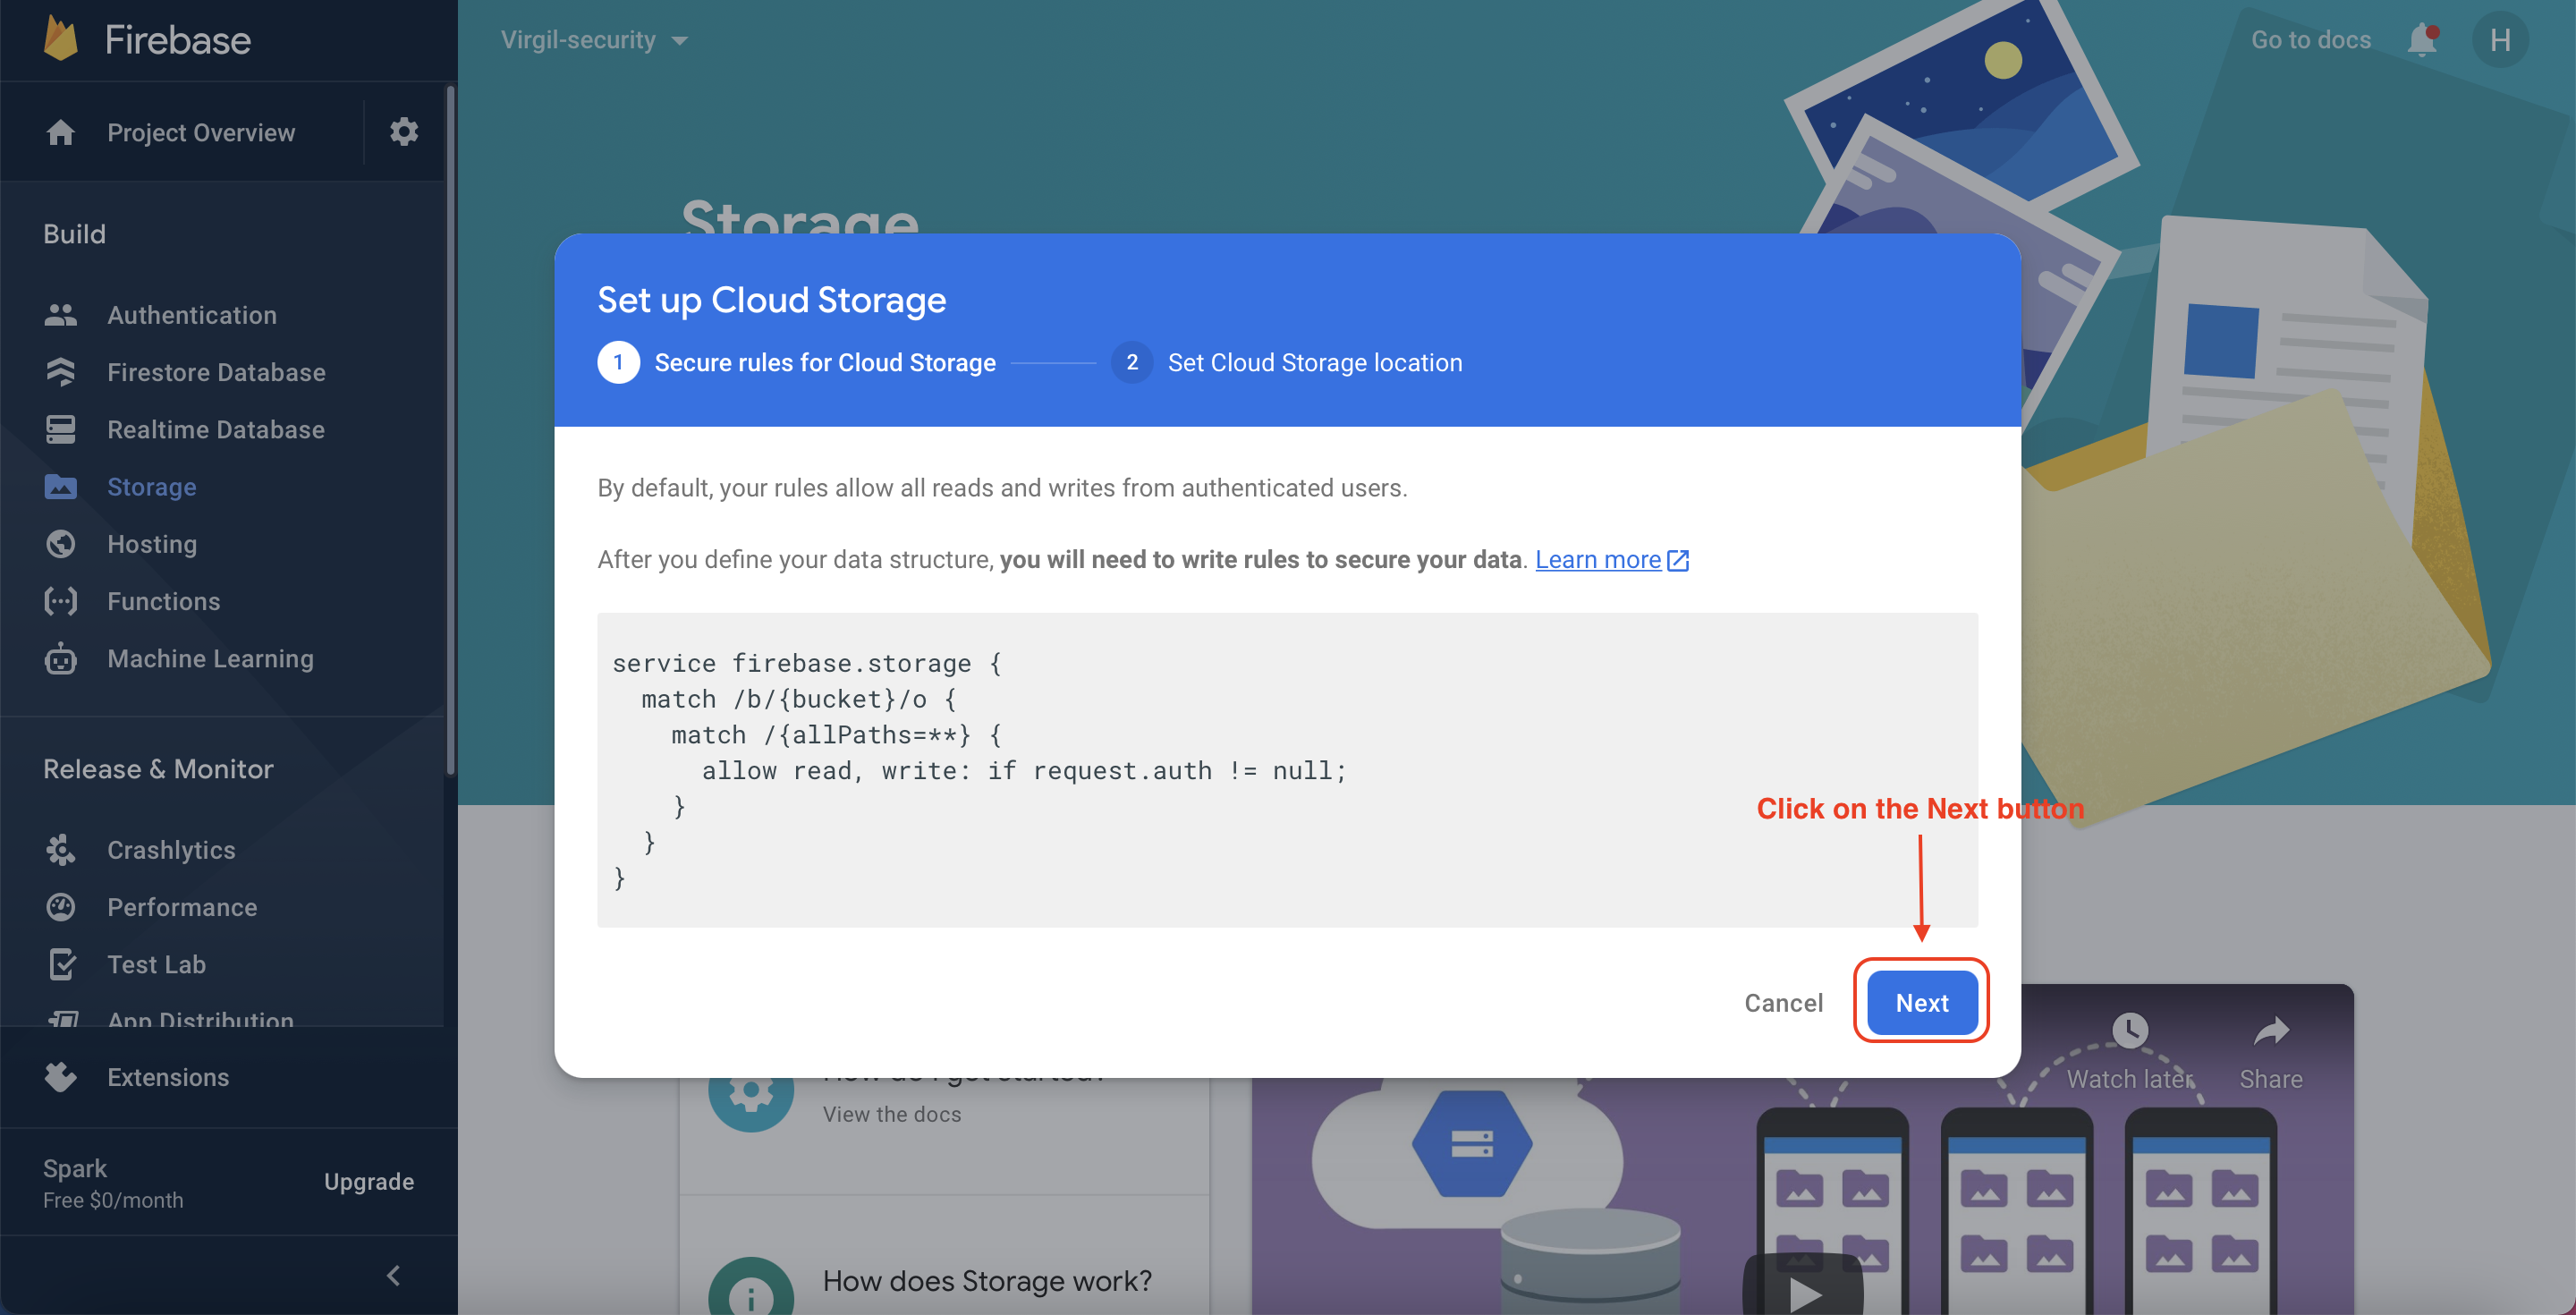Select the Authentication icon in sidebar
The width and height of the screenshot is (2576, 1315).
(x=62, y=314)
